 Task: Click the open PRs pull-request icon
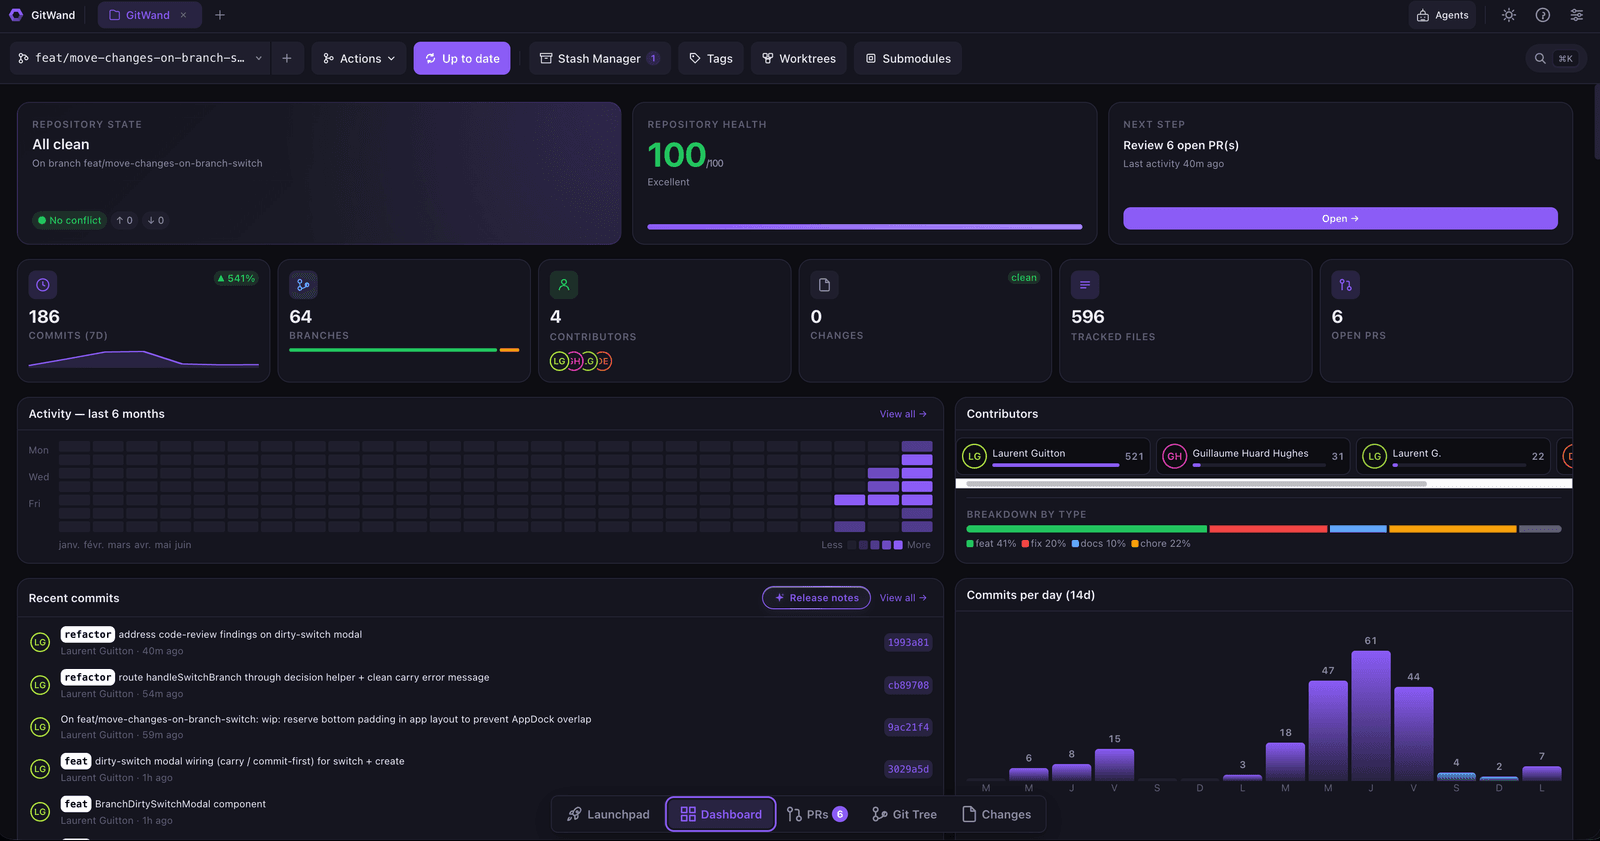[x=1345, y=285]
